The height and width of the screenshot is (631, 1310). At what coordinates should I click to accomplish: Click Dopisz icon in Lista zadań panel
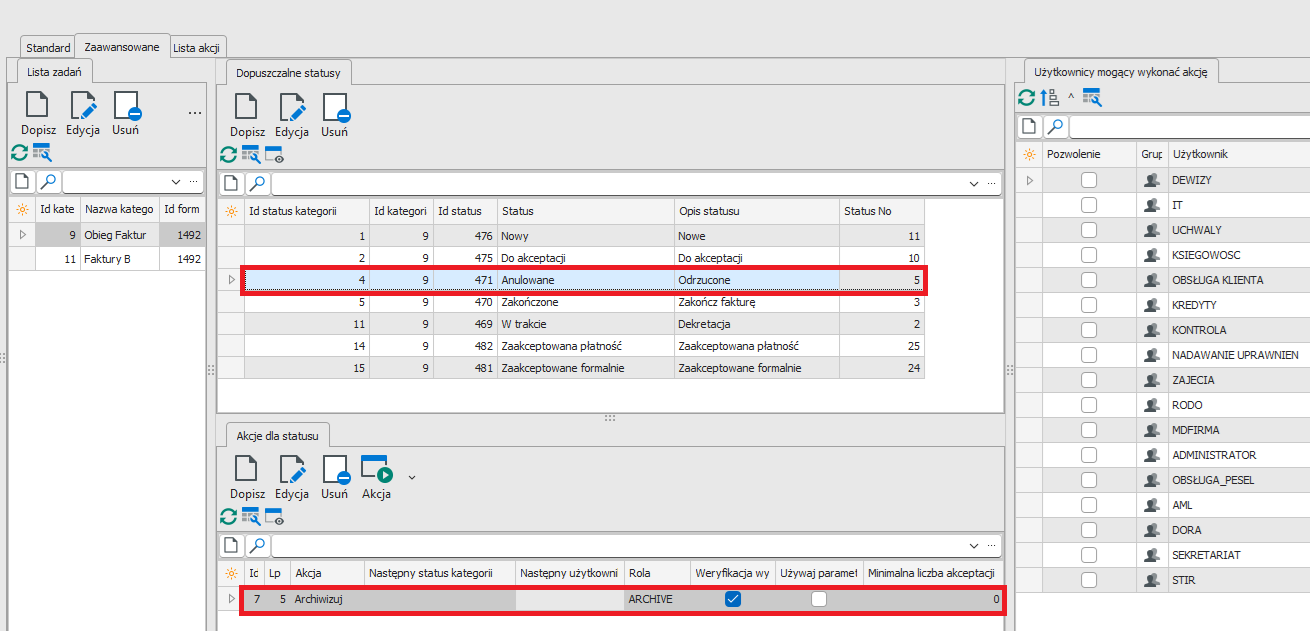[37, 107]
